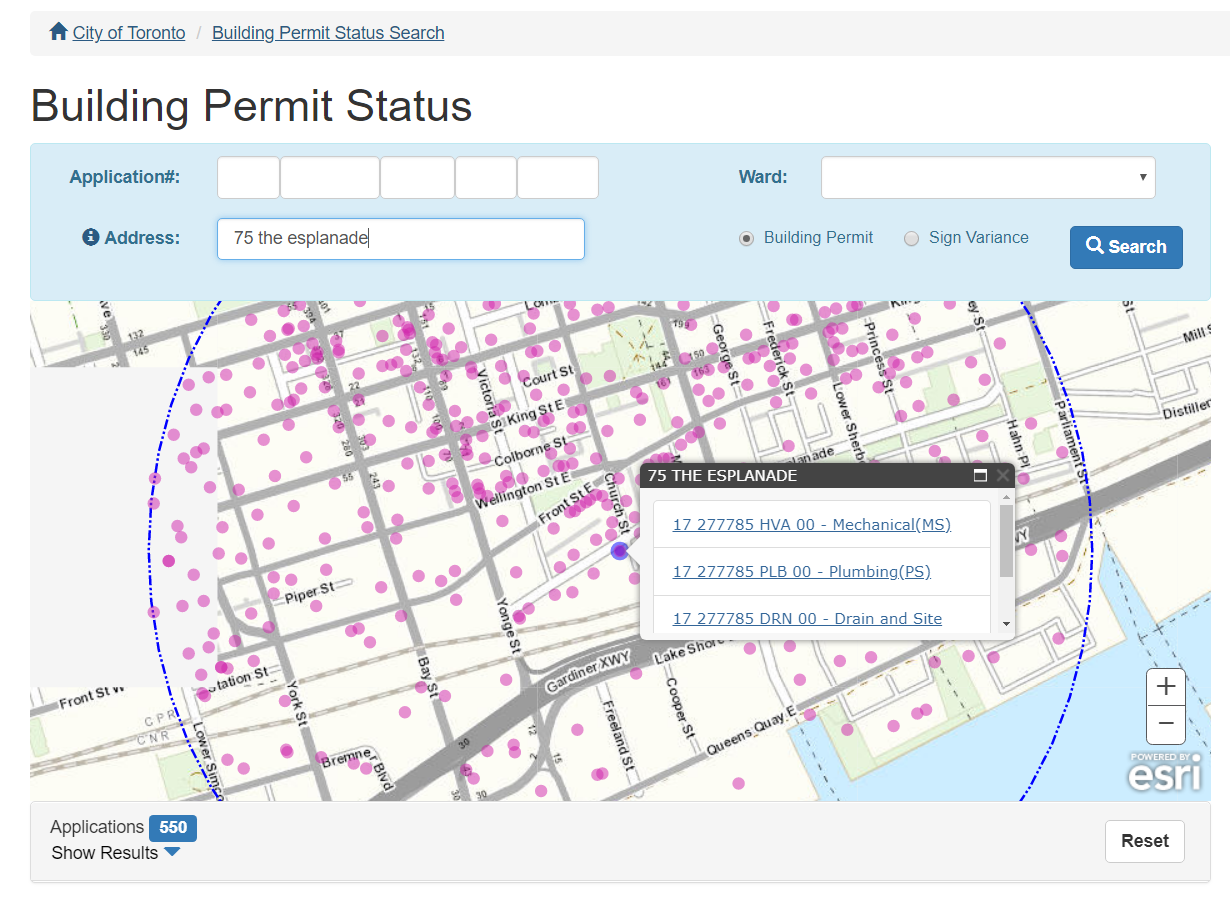Click the first Application# input box
The width and height of the screenshot is (1230, 897).
tap(248, 178)
